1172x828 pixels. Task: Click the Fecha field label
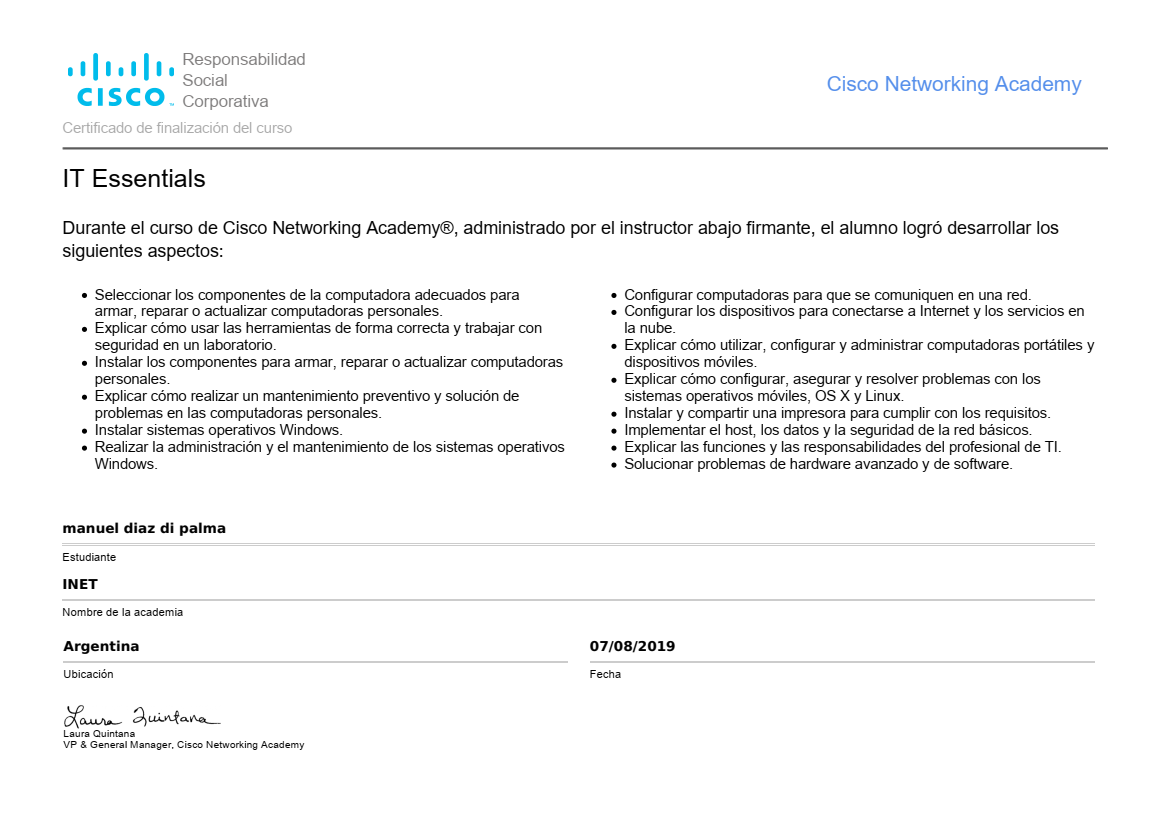click(x=605, y=674)
